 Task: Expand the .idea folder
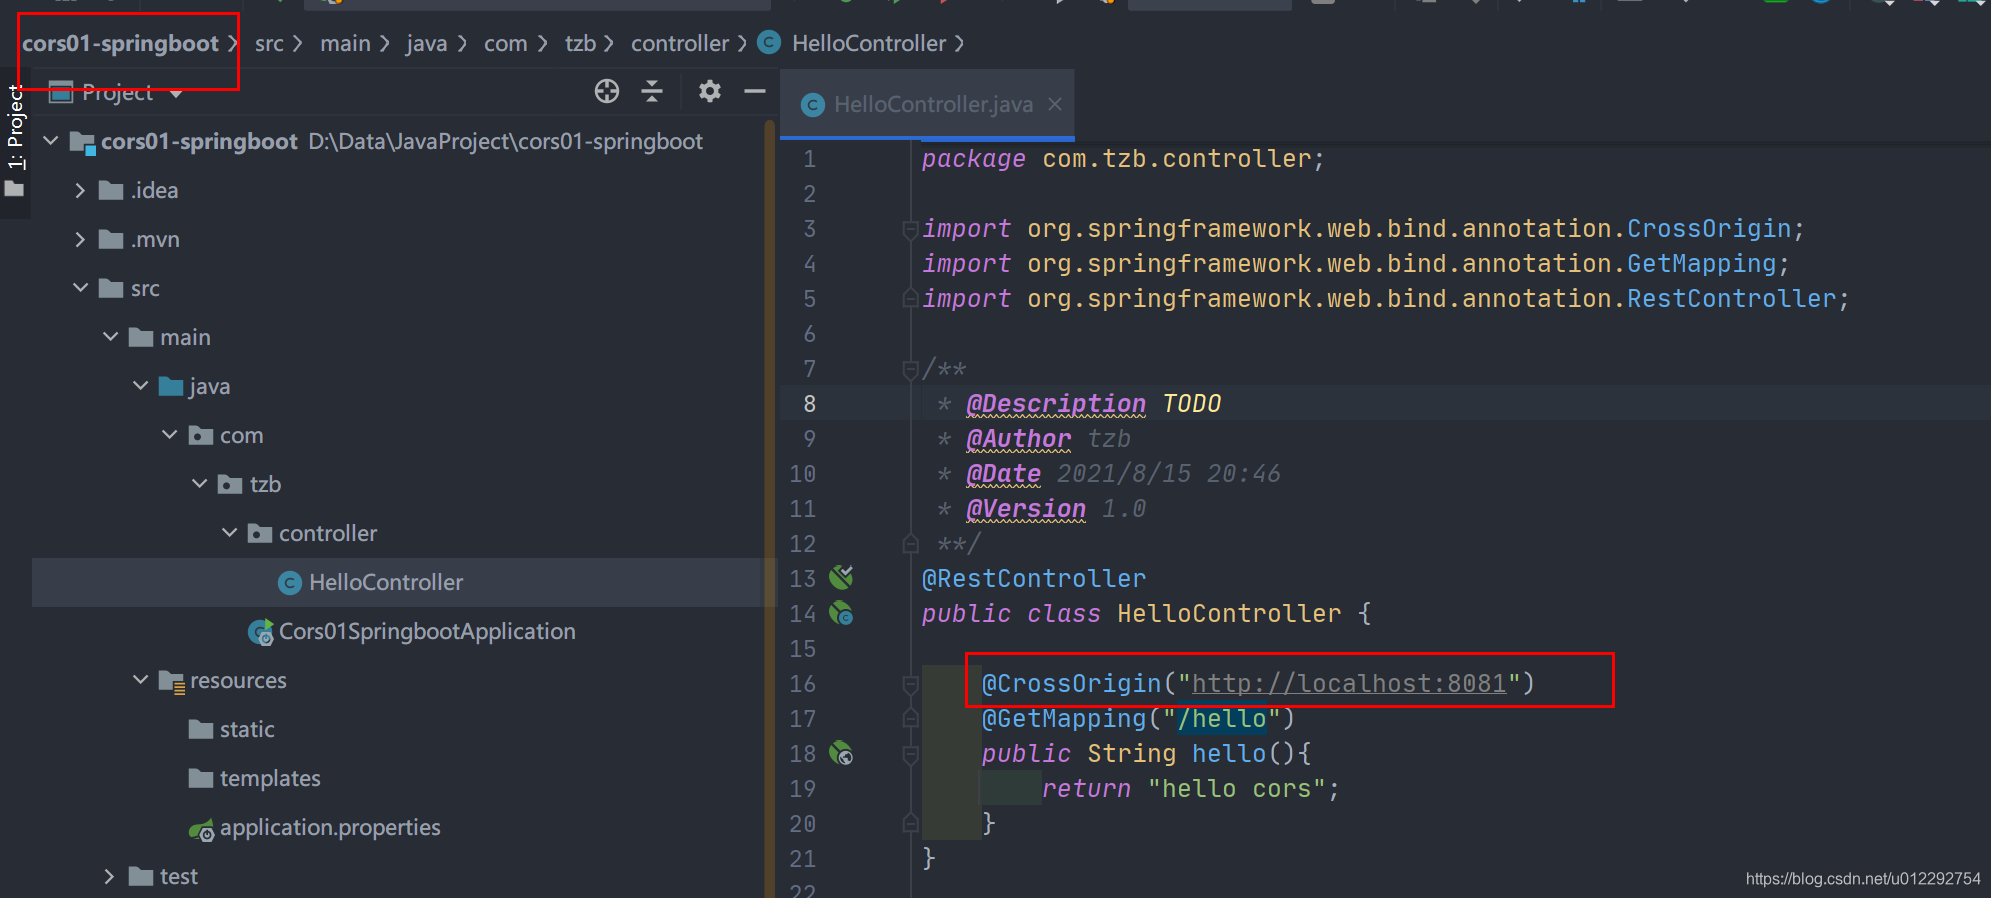[x=80, y=190]
